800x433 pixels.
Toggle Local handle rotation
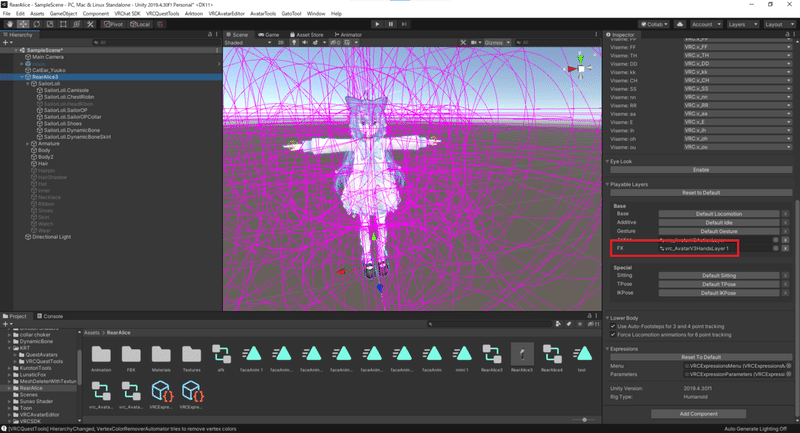click(139, 24)
